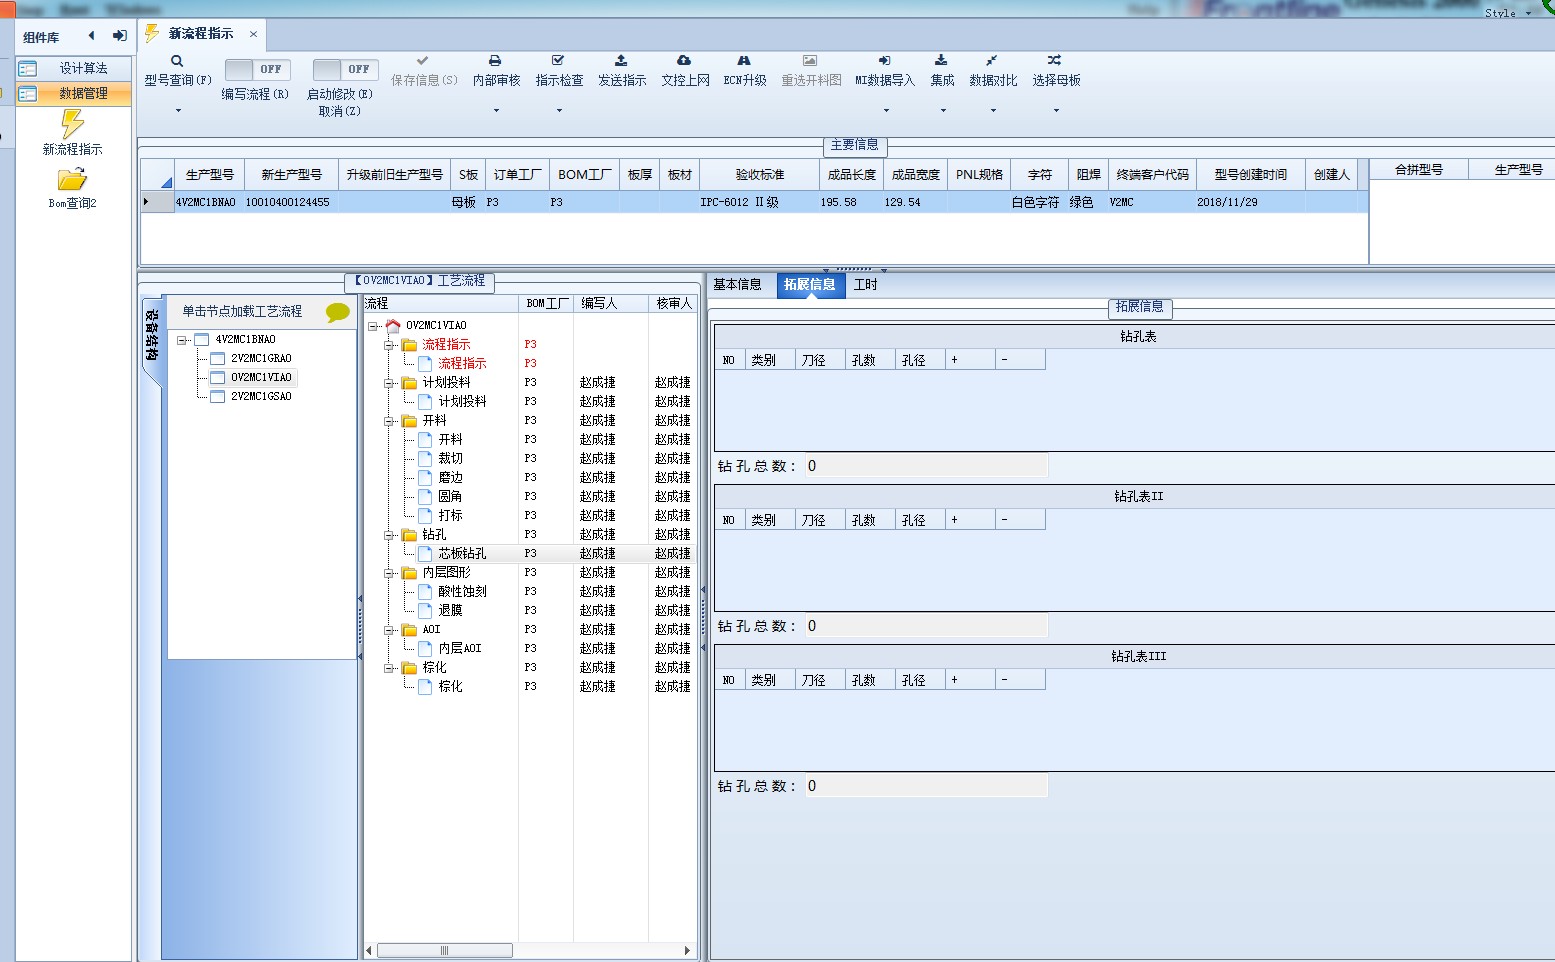This screenshot has height=962, width=1555.
Task: Switch to 工时 tab
Action: pos(866,285)
